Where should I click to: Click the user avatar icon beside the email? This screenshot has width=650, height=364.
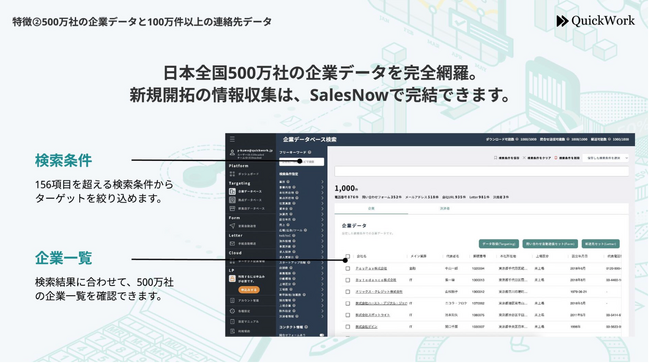(x=232, y=153)
